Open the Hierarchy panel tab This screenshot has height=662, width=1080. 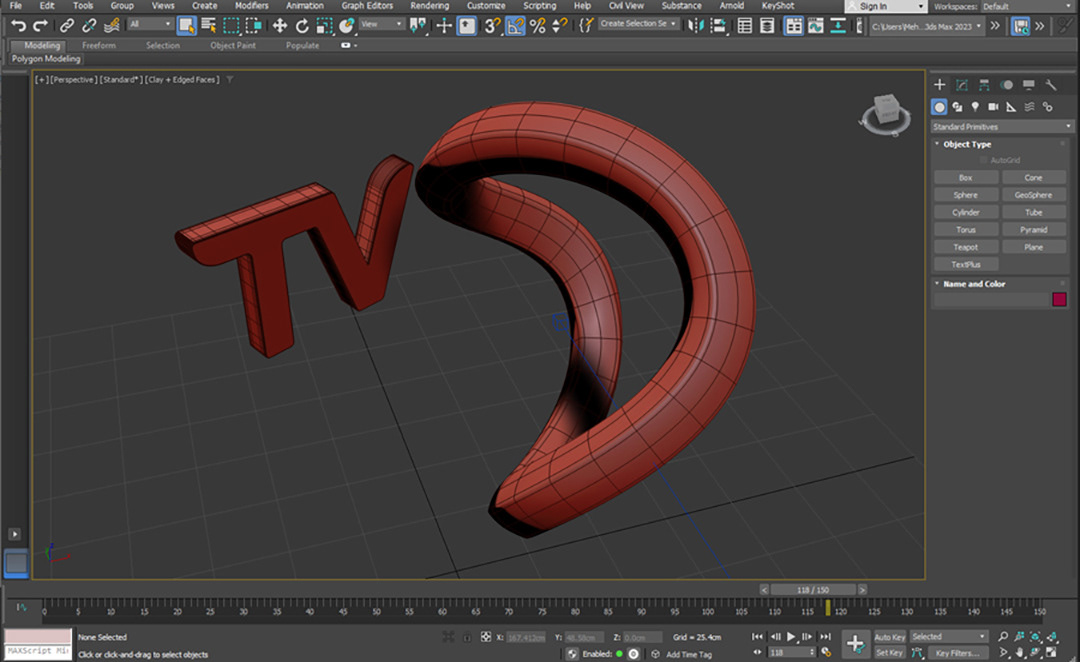pos(984,85)
